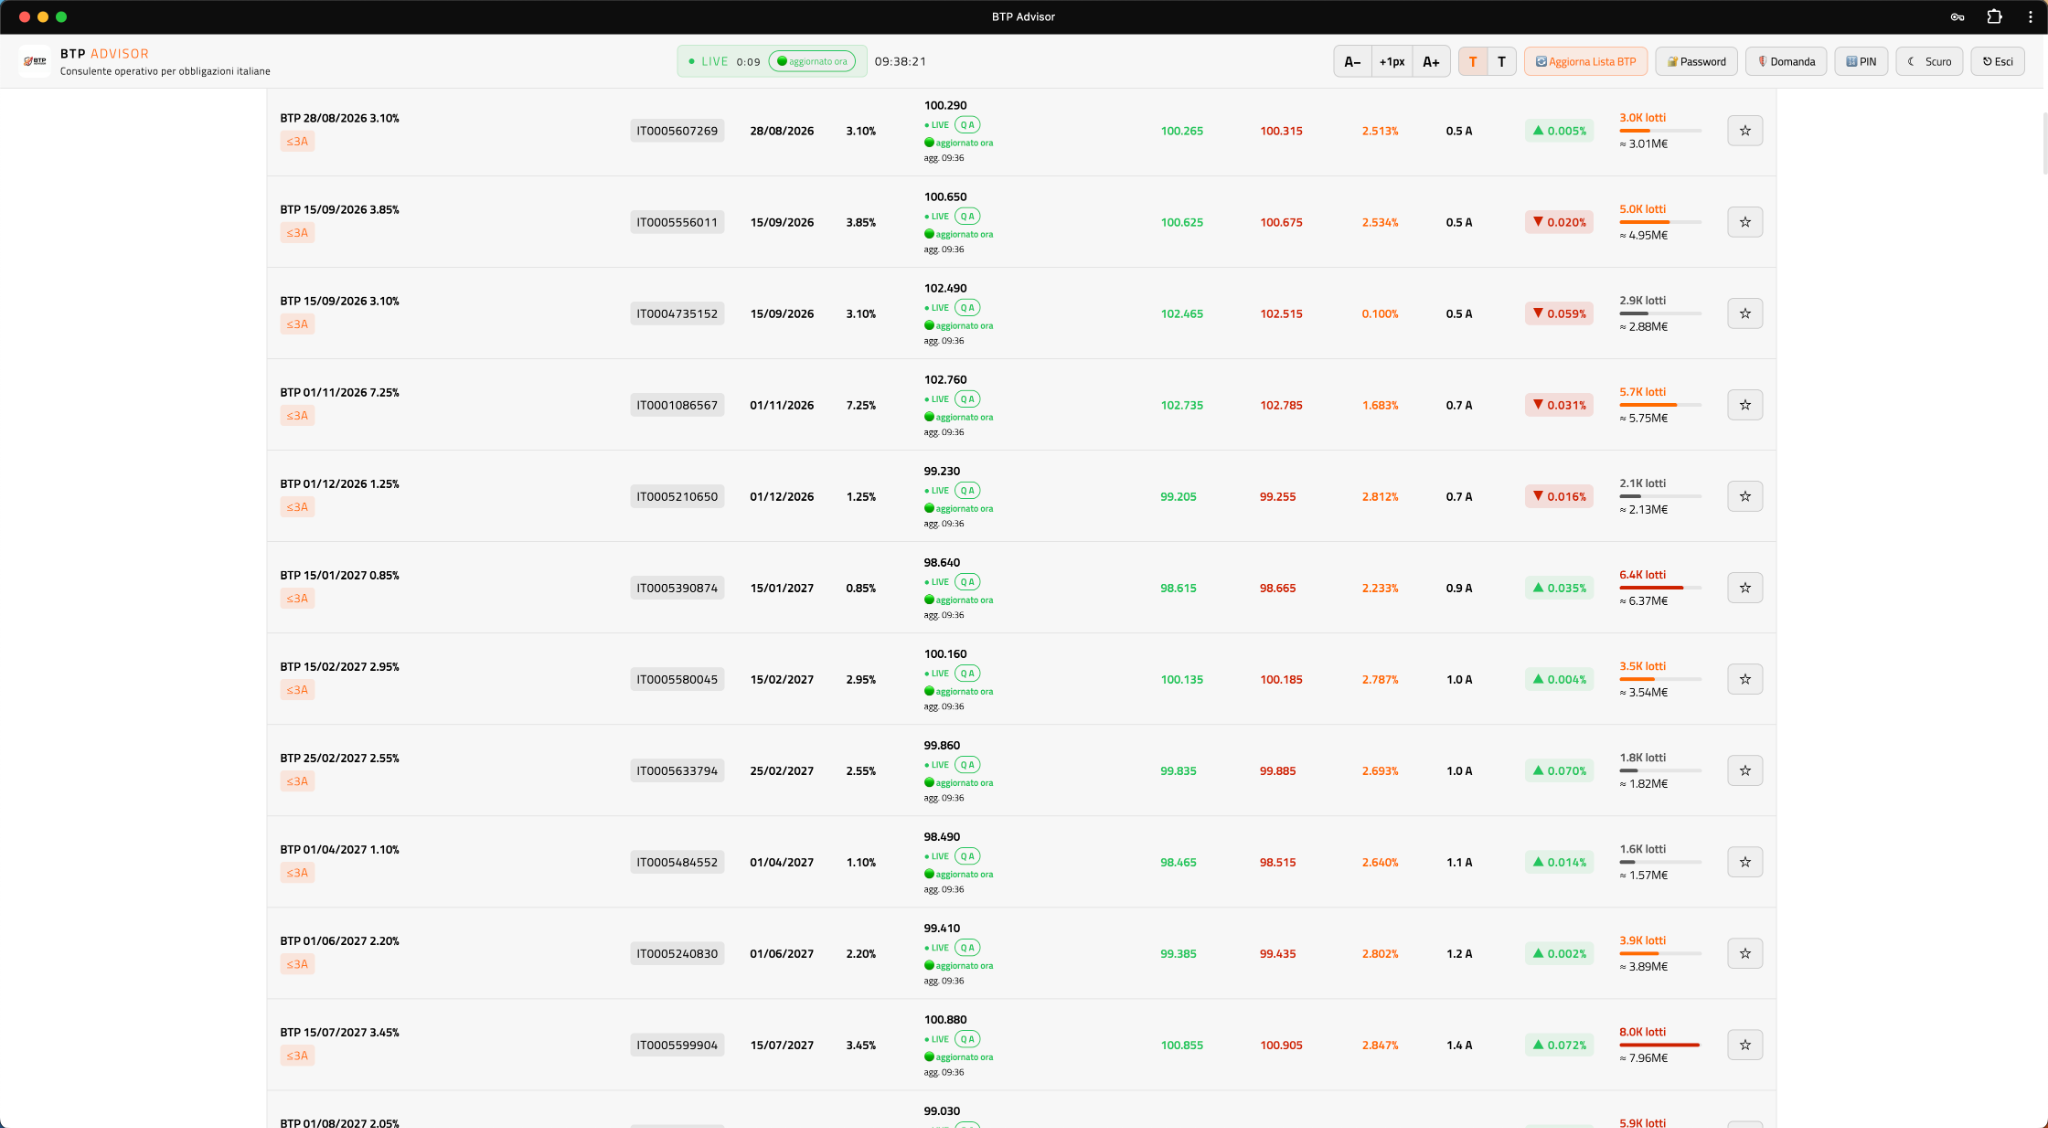Click the LIVE badge on BTP 01/11/2026 row
The height and width of the screenshot is (1128, 2048).
pos(938,398)
